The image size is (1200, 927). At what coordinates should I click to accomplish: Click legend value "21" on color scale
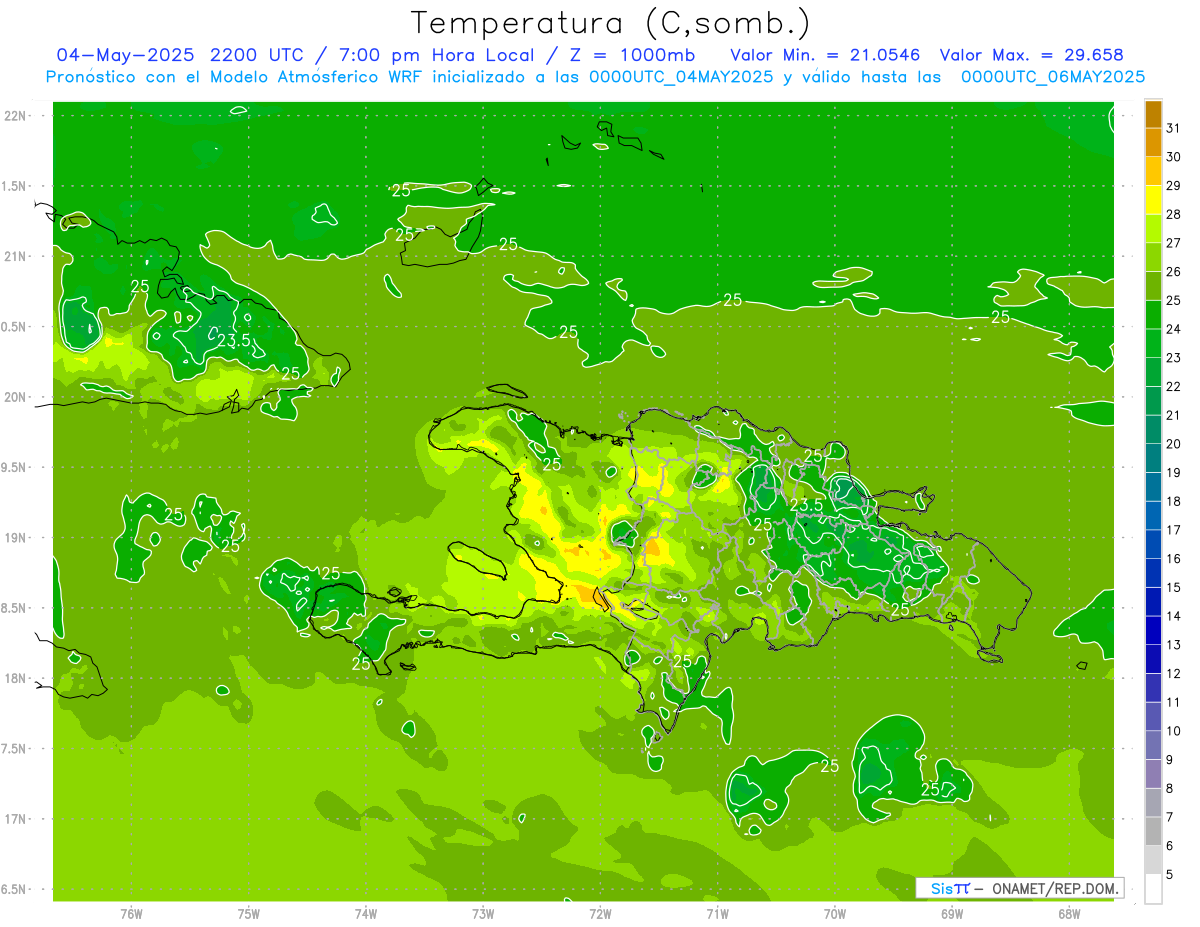1174,415
